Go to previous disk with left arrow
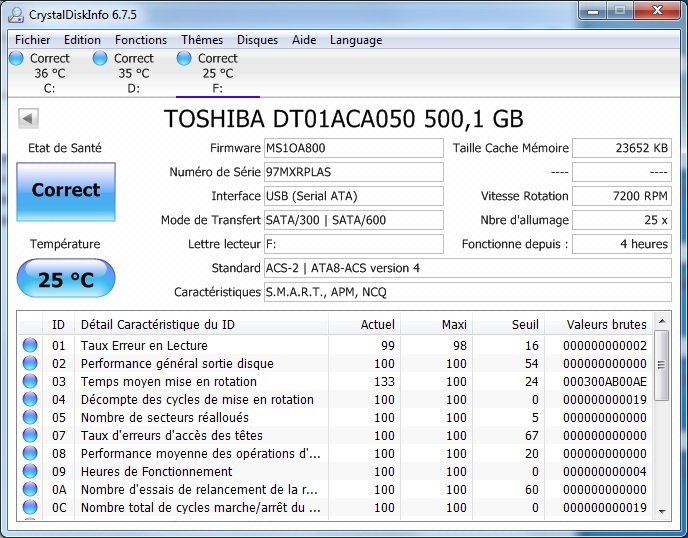Viewport: 688px width, 538px height. pyautogui.click(x=29, y=118)
